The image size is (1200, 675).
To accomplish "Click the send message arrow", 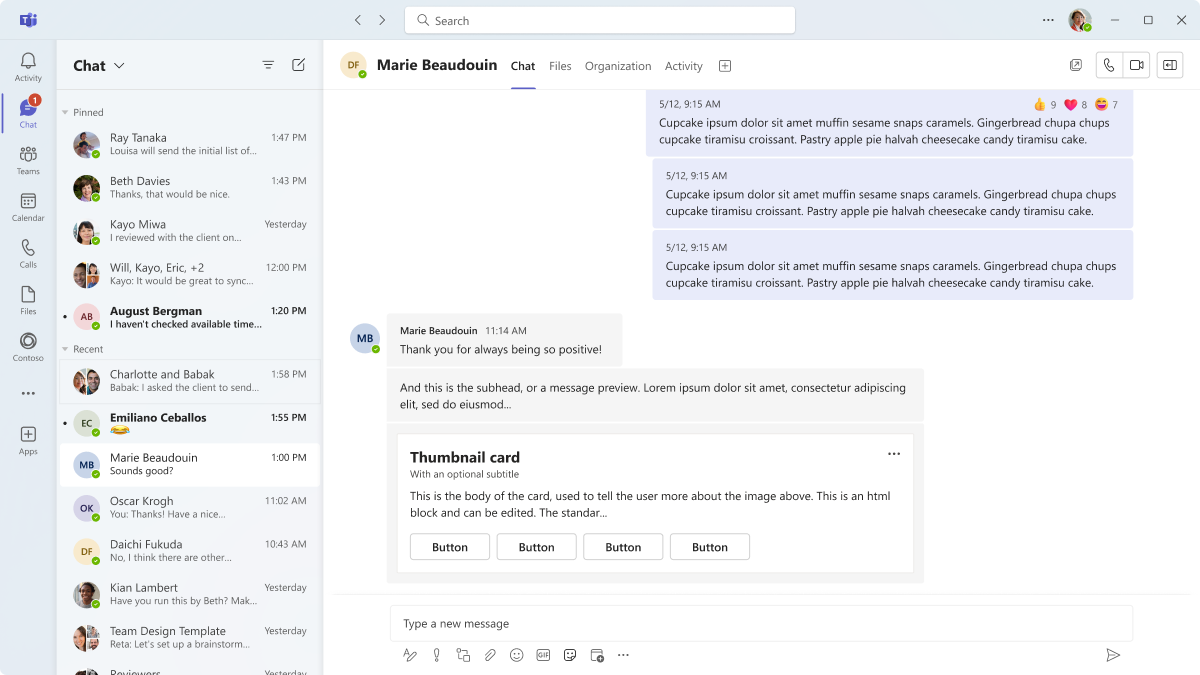I will [x=1112, y=655].
